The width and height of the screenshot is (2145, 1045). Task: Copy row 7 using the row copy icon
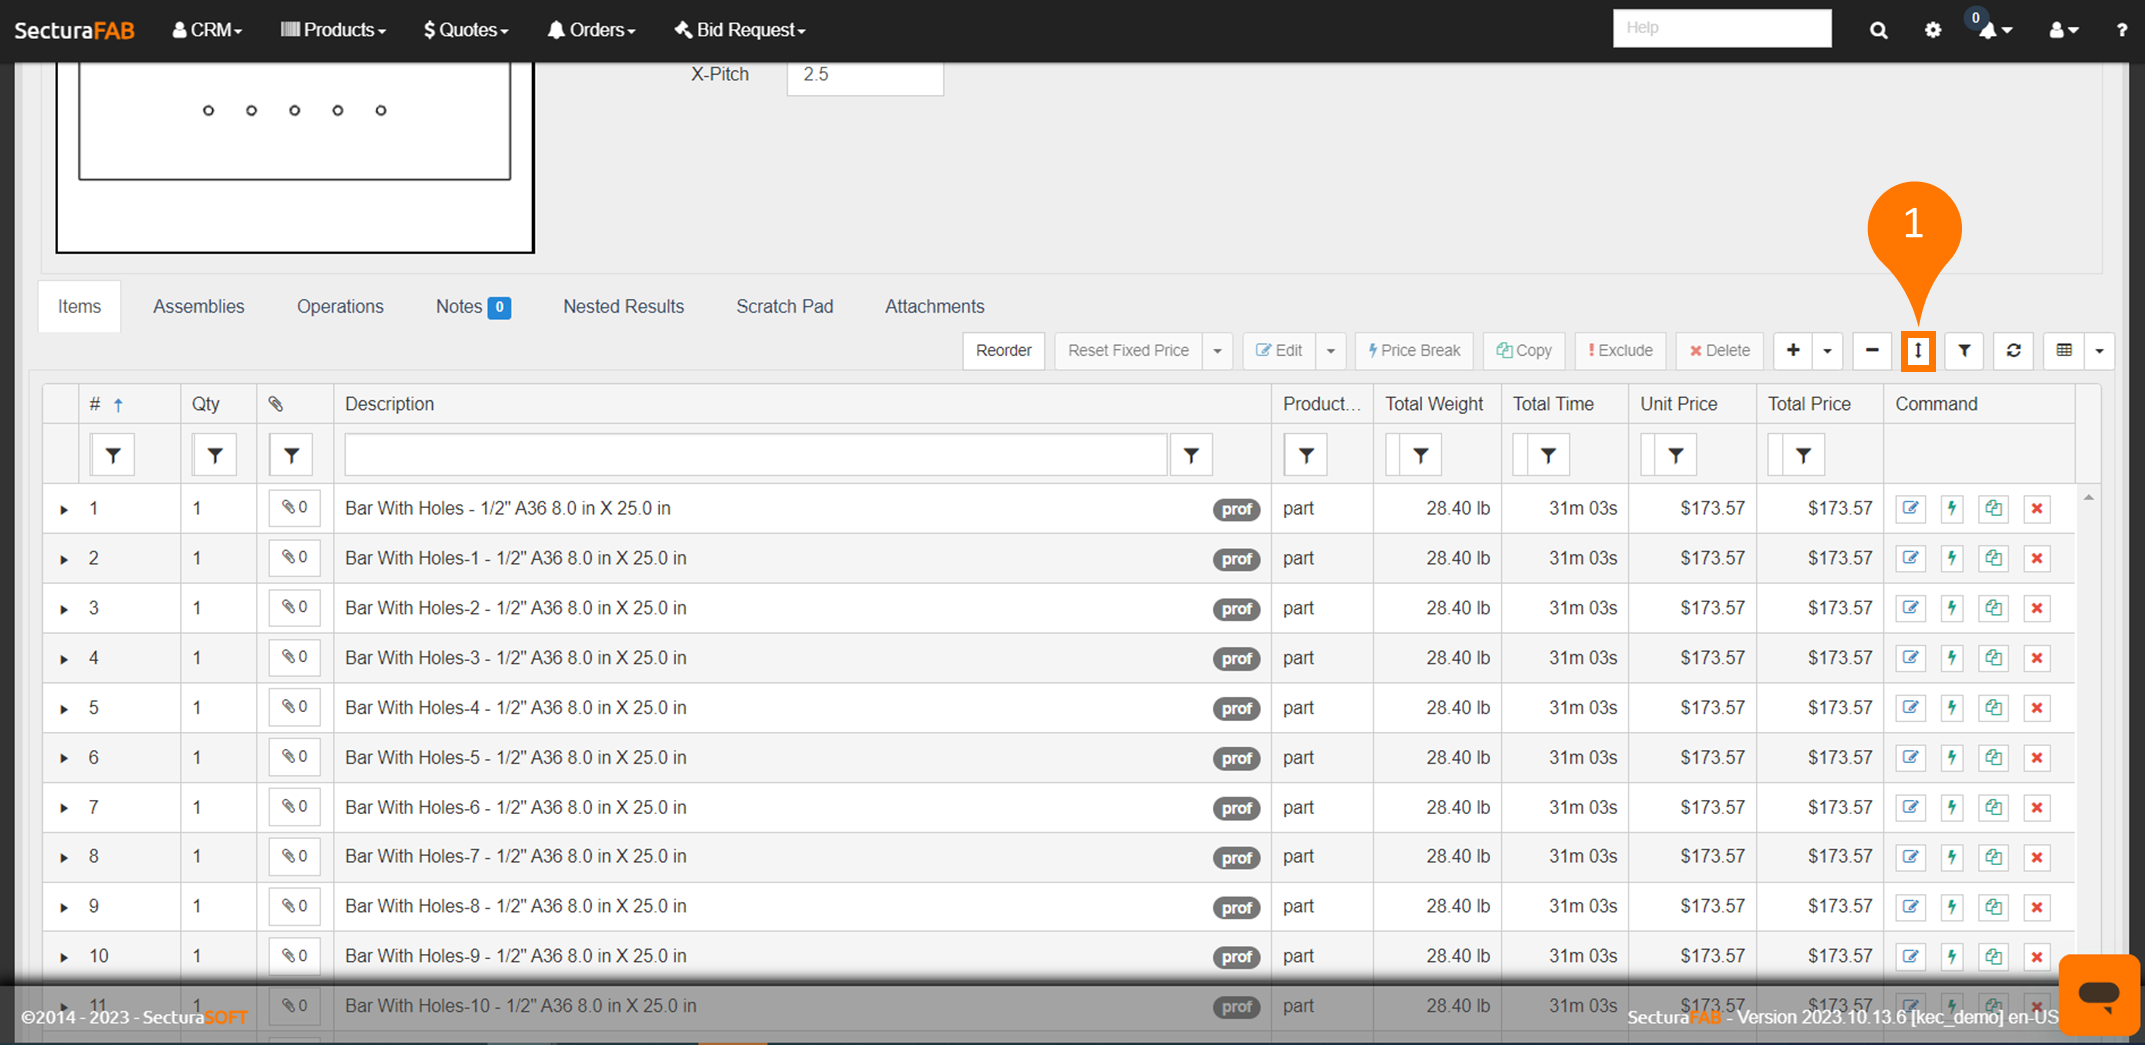pyautogui.click(x=1993, y=807)
